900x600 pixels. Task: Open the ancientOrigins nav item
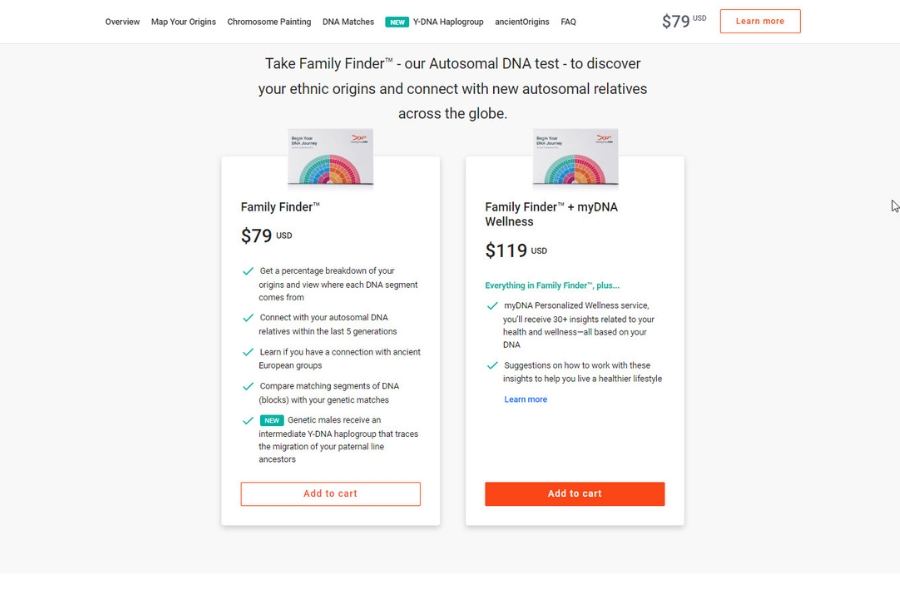coord(522,22)
